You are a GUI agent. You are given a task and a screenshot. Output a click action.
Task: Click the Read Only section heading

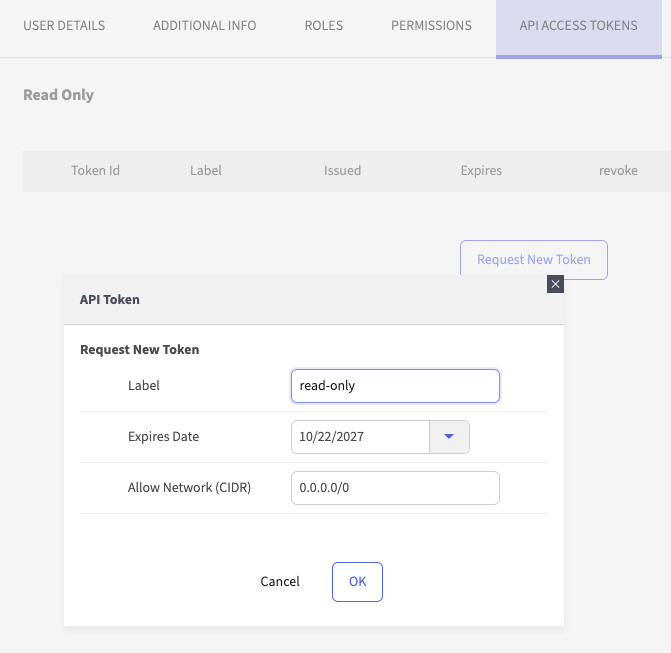tap(58, 95)
